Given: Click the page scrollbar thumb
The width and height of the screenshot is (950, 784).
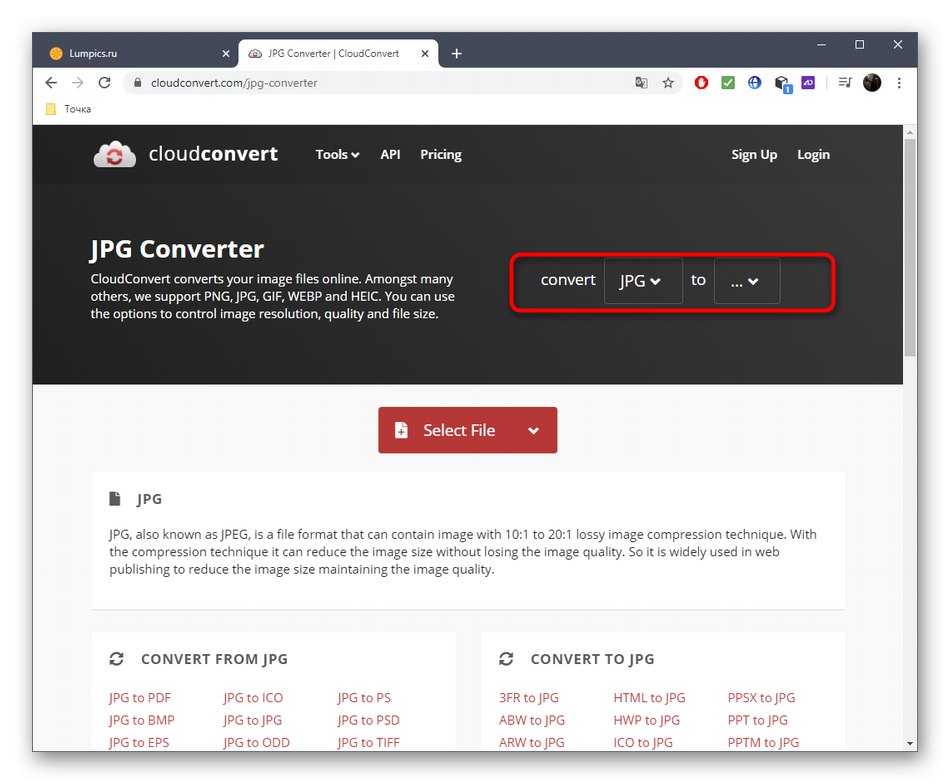Looking at the screenshot, I should [x=910, y=247].
